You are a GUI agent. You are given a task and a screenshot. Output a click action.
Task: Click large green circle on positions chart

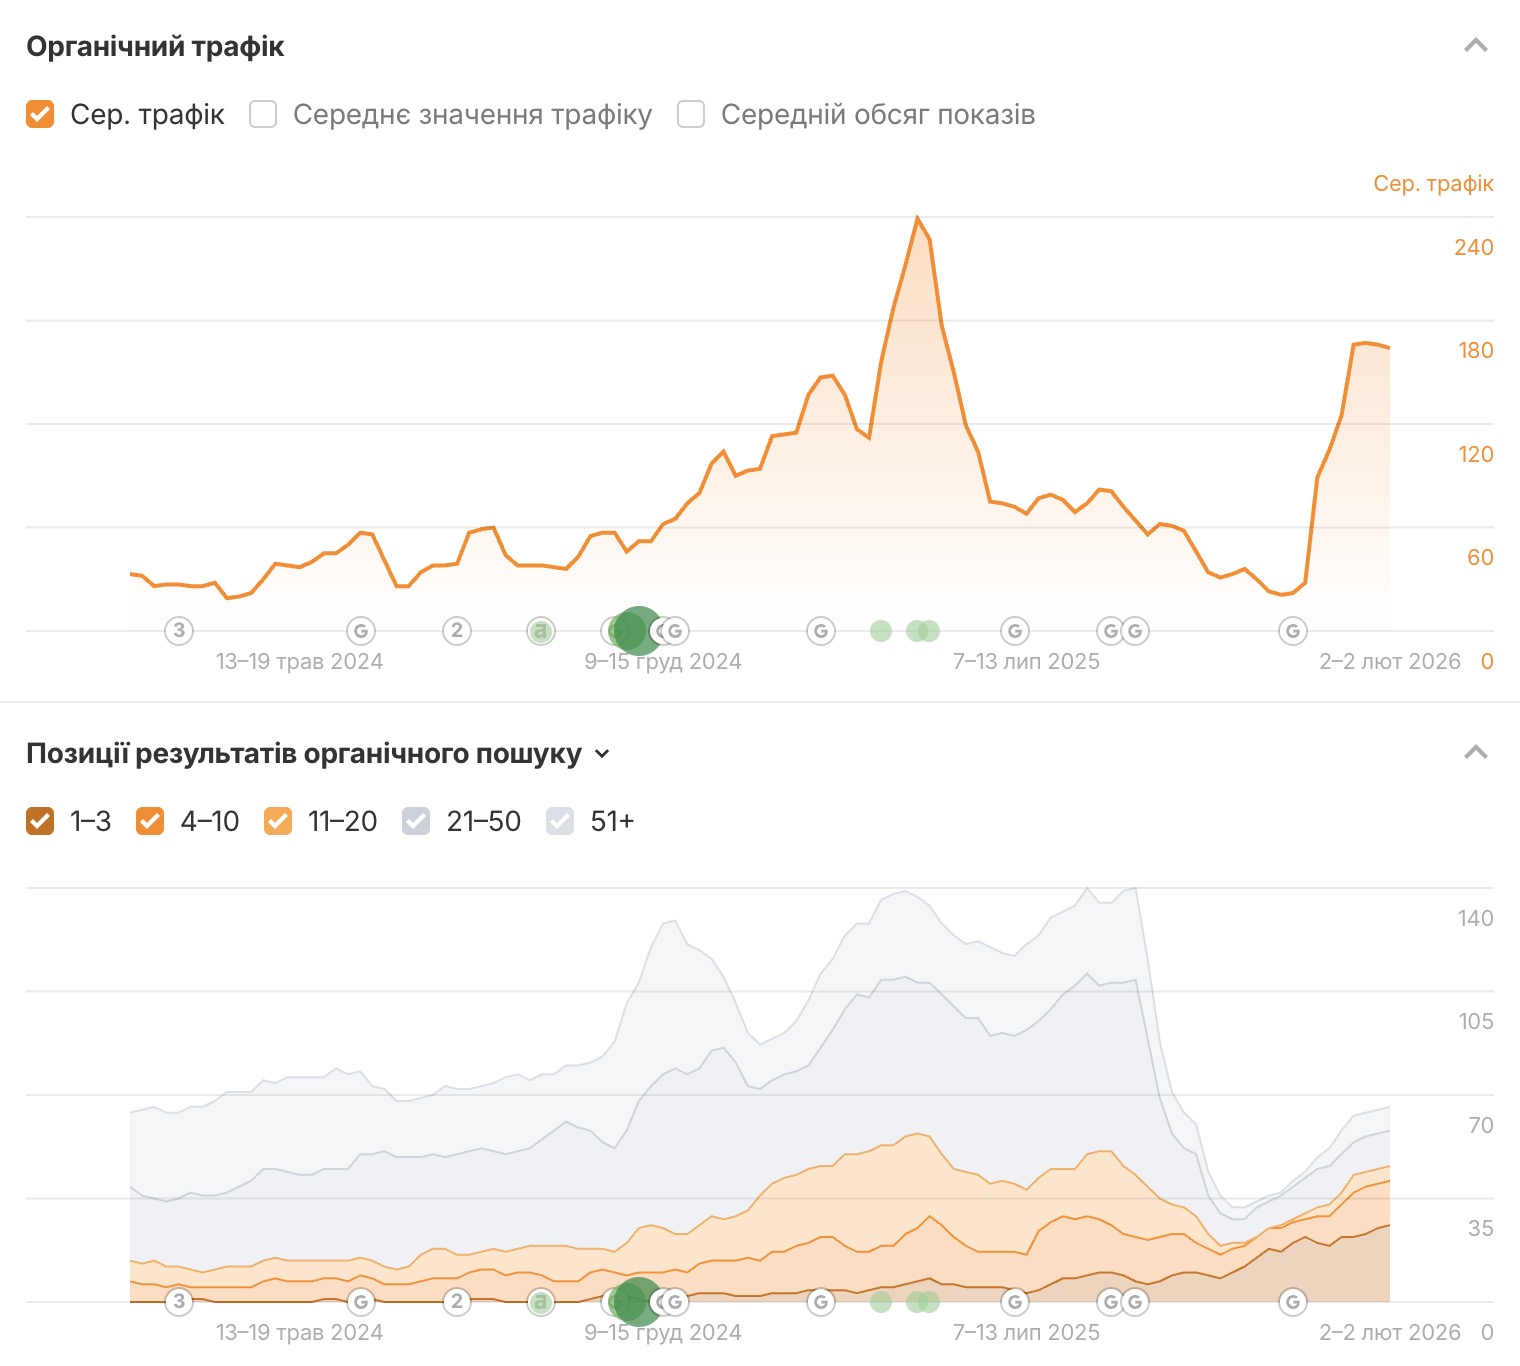tap(636, 1302)
